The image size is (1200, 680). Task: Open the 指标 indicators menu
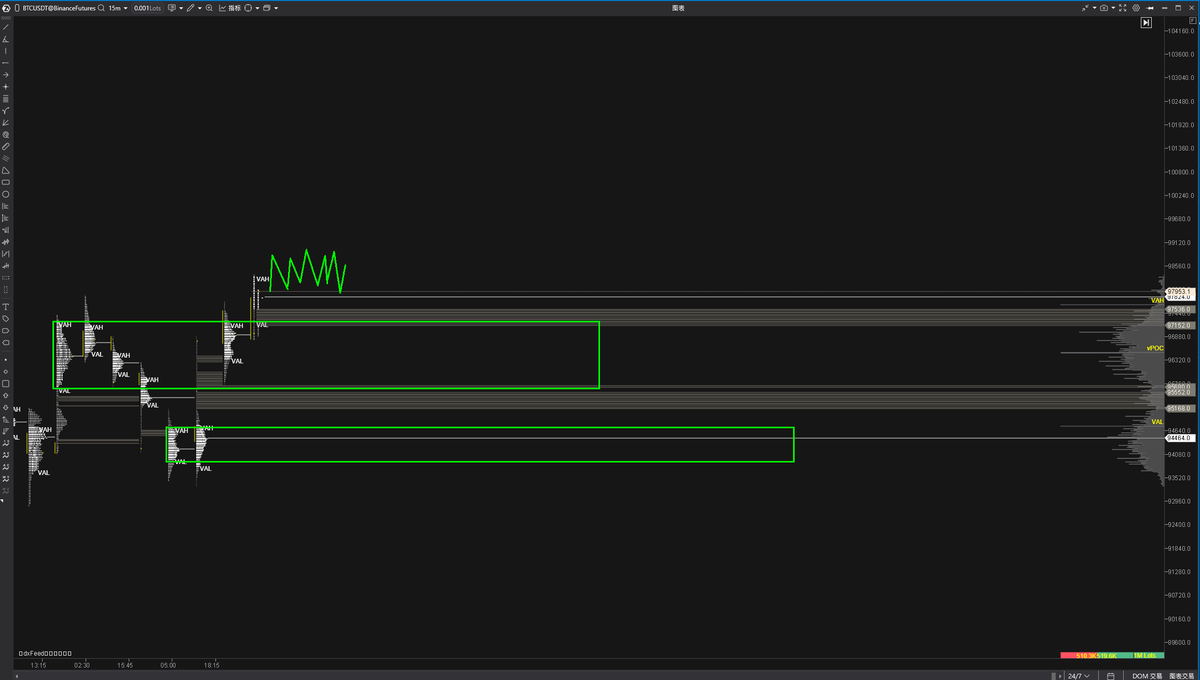pyautogui.click(x=229, y=8)
